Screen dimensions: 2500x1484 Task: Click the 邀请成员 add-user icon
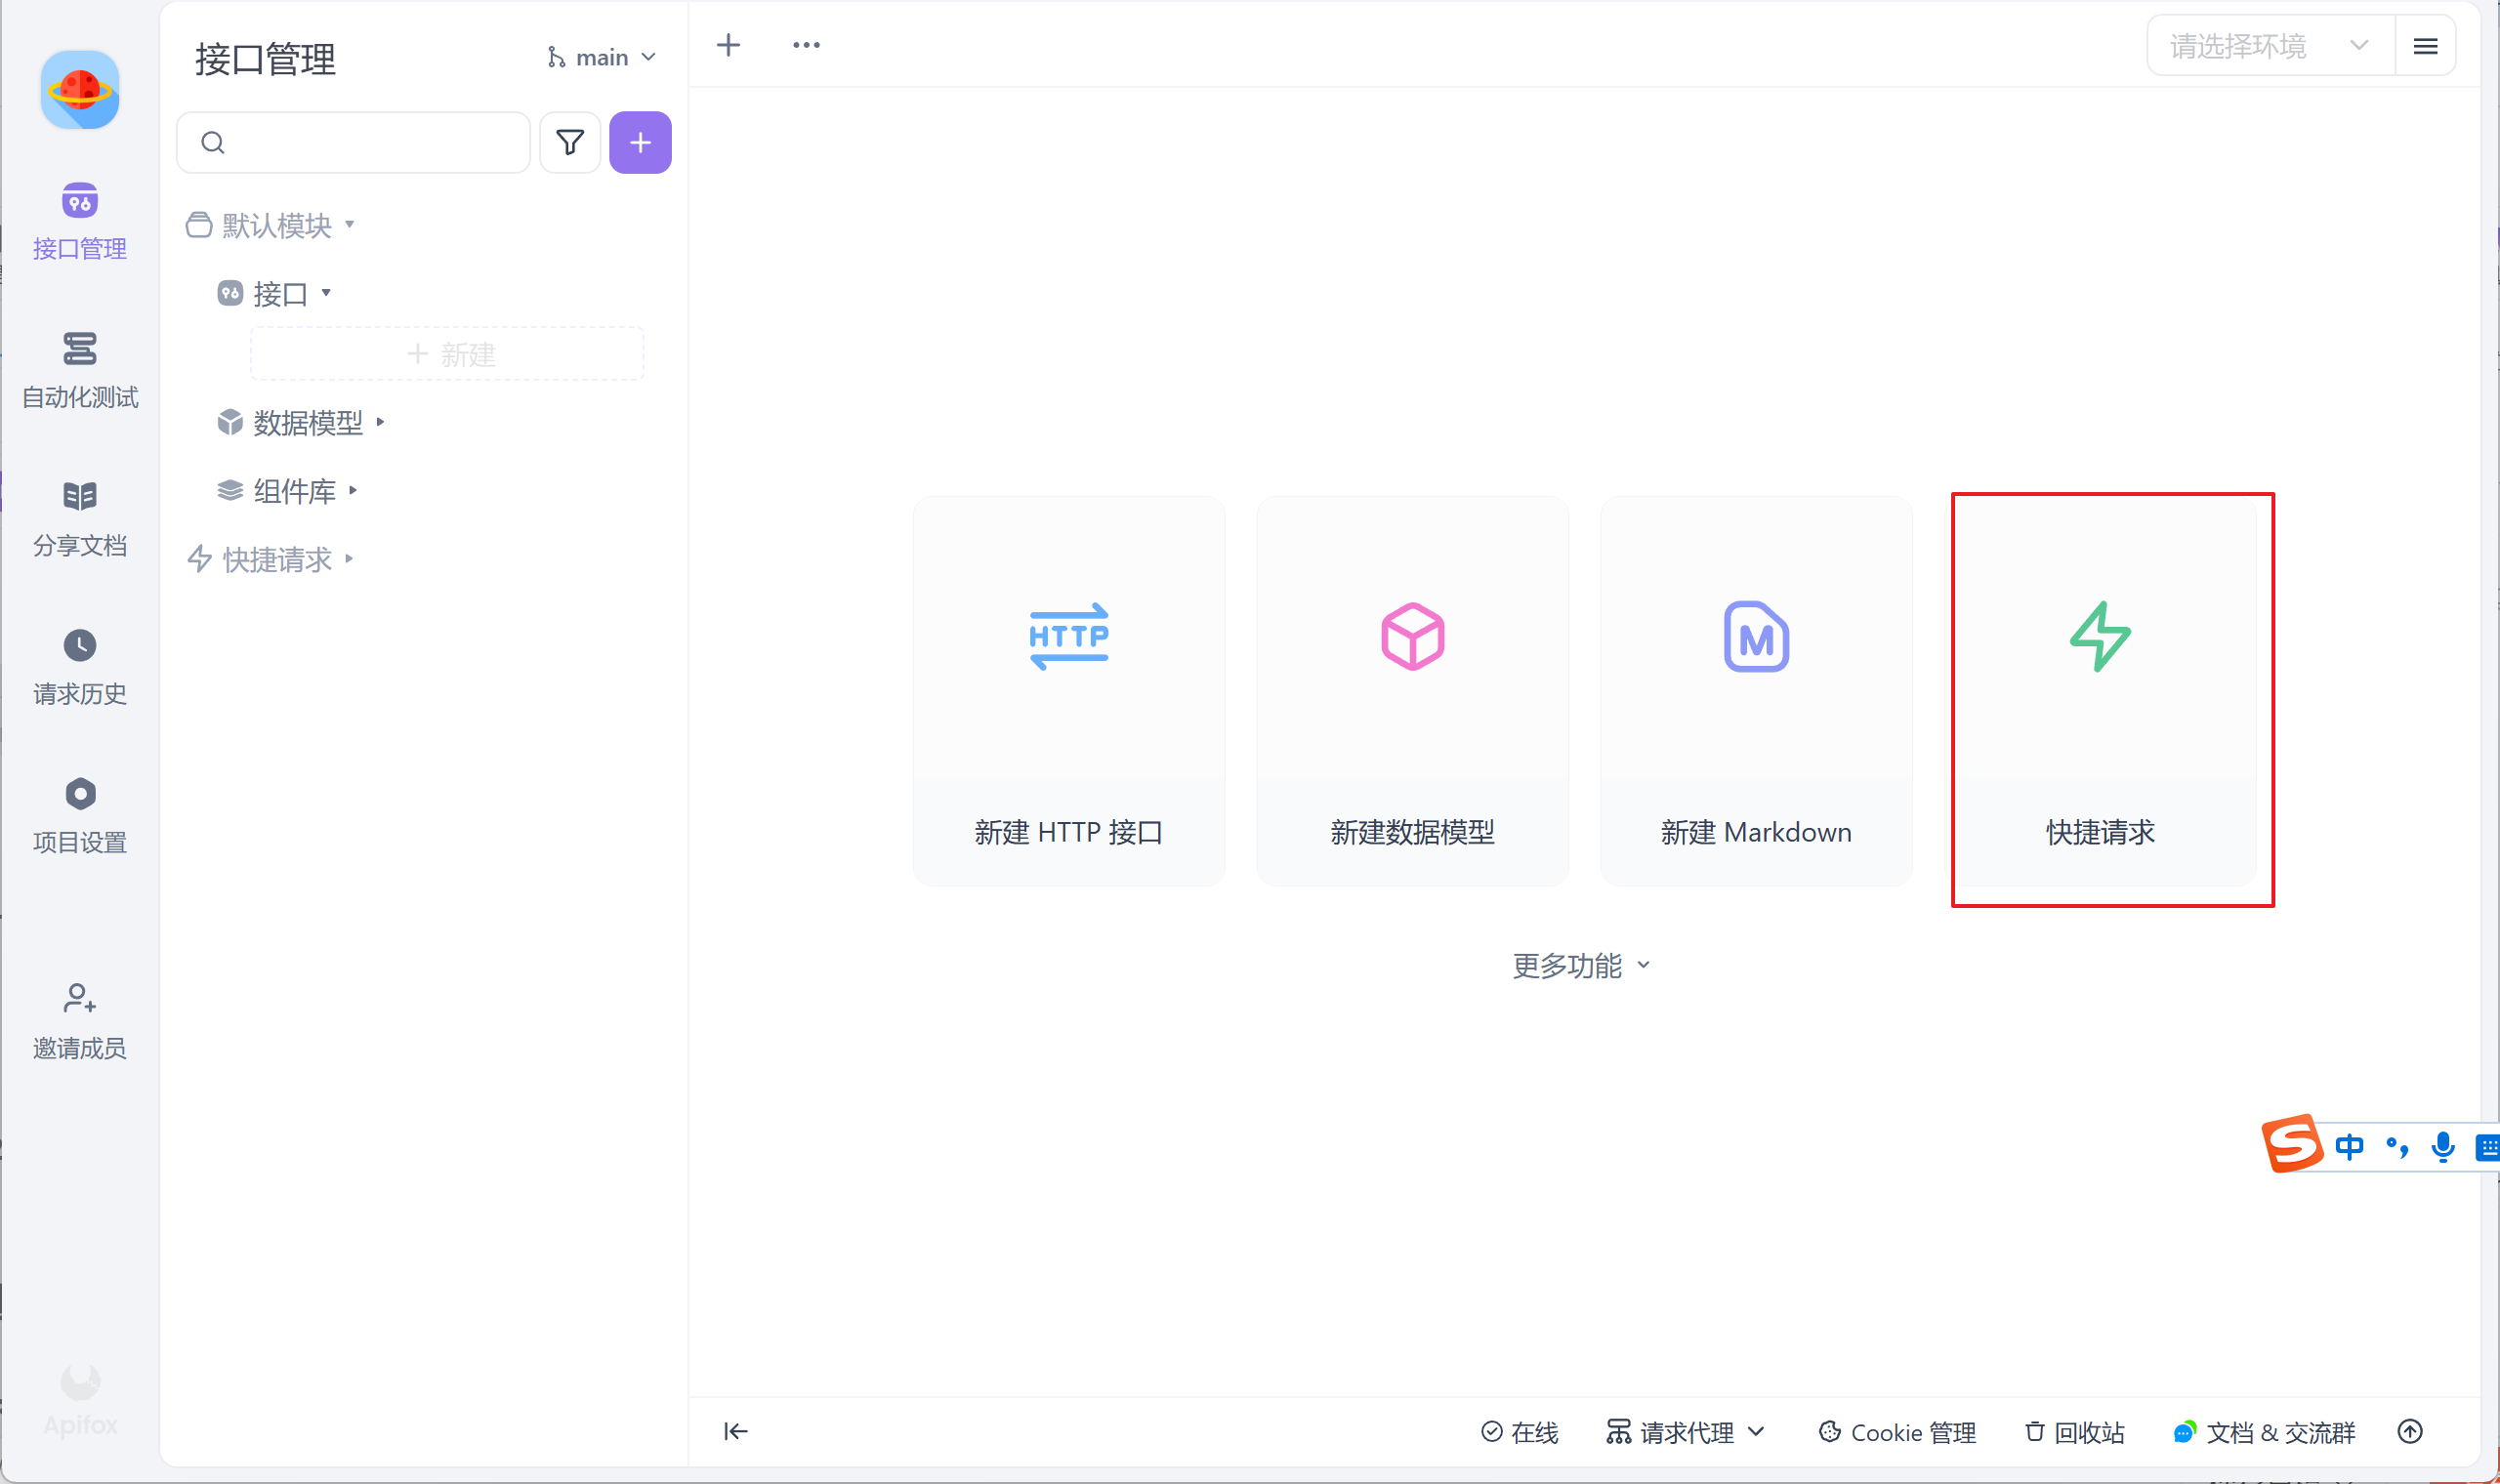(x=80, y=998)
